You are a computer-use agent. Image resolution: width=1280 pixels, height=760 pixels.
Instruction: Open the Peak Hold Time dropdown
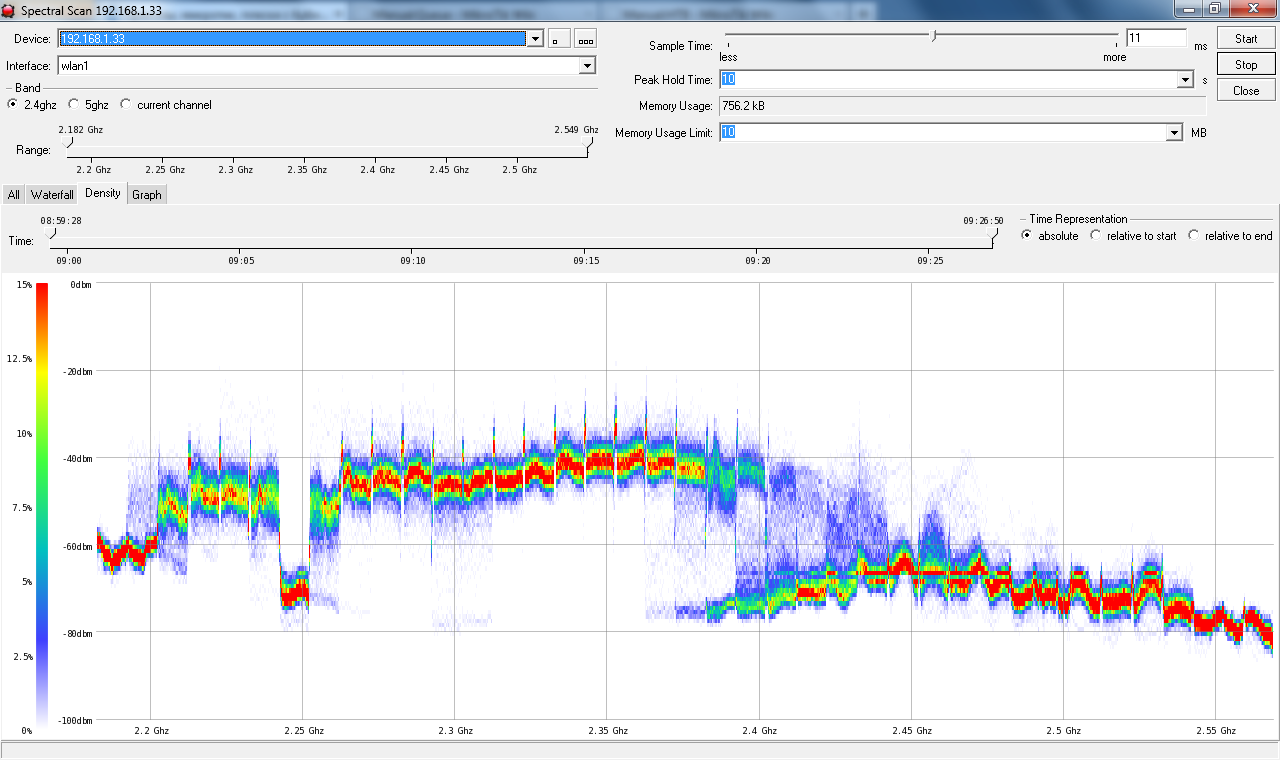point(1186,80)
